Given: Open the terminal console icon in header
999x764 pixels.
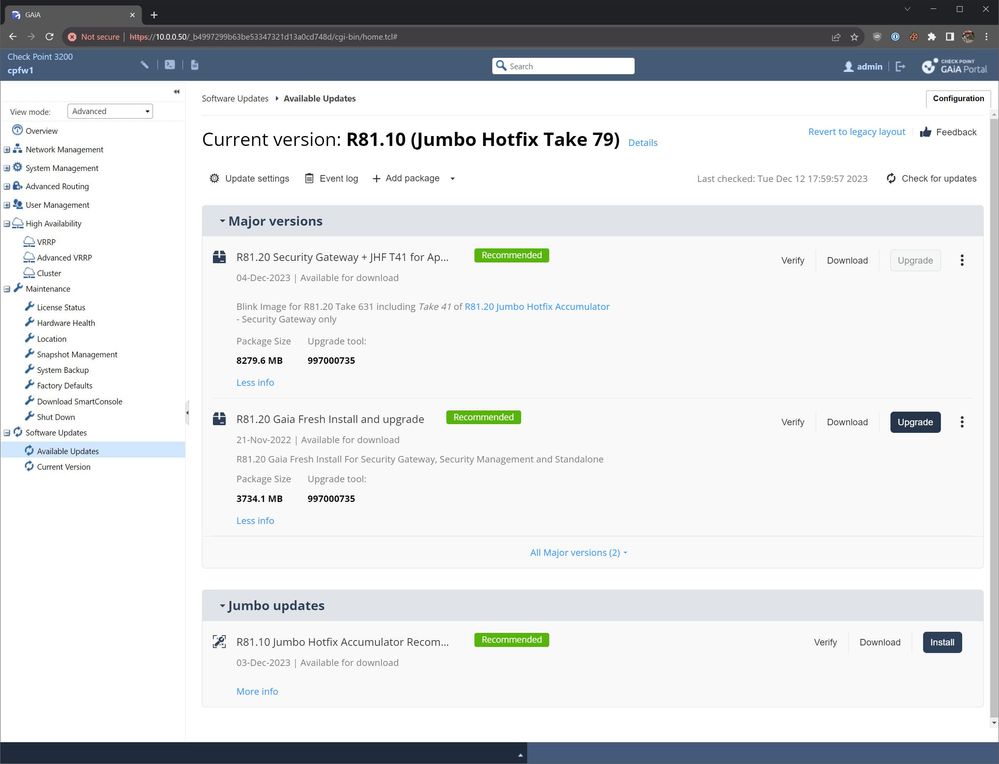Looking at the screenshot, I should 170,65.
